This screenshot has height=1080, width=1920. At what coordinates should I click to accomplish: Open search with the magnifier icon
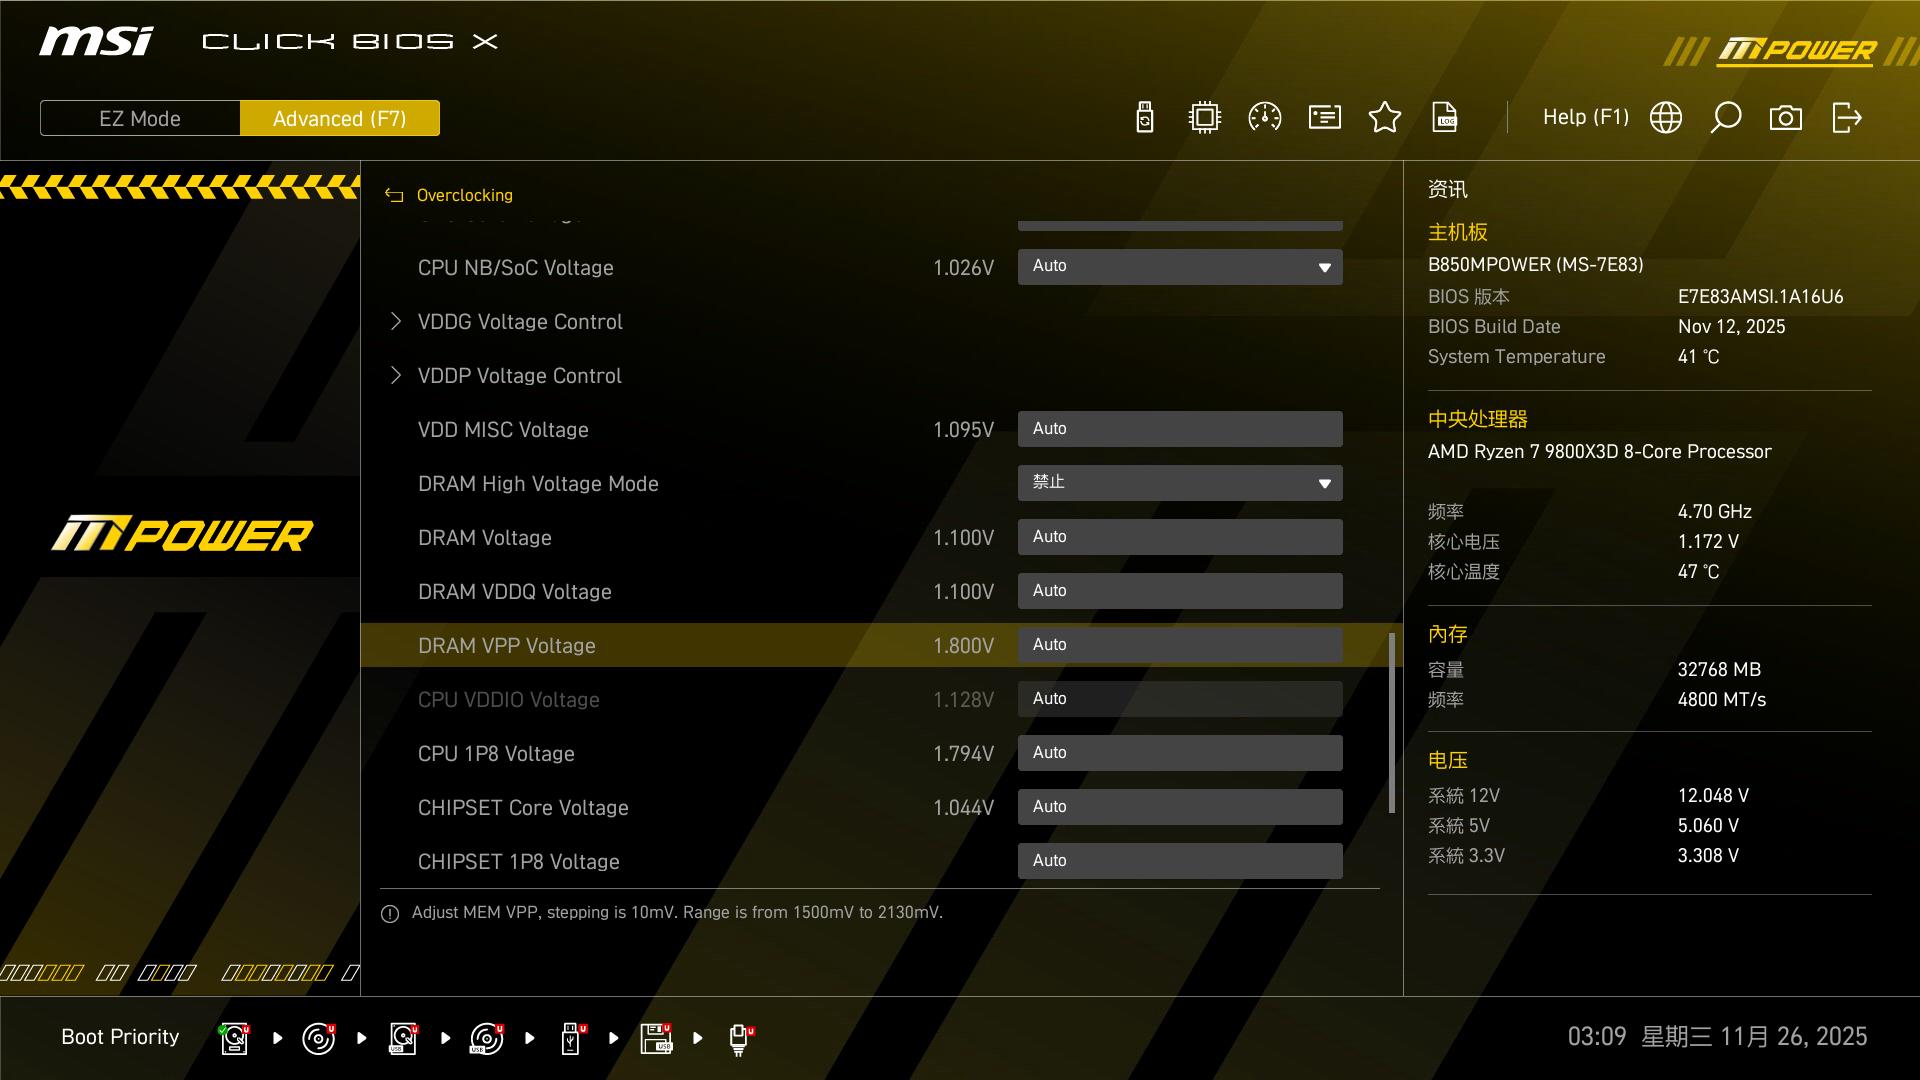click(1726, 118)
